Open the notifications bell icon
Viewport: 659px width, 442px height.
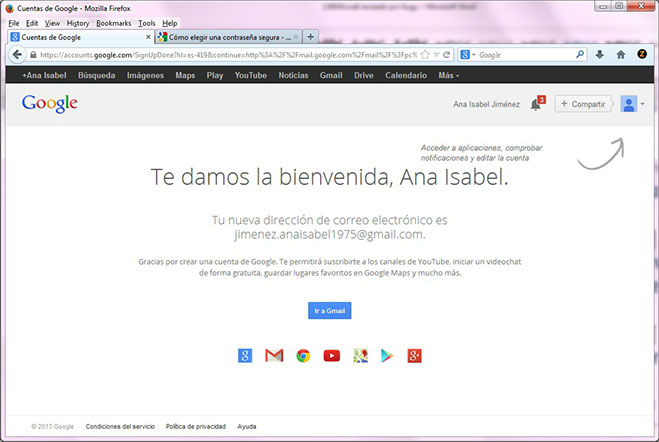click(x=536, y=104)
